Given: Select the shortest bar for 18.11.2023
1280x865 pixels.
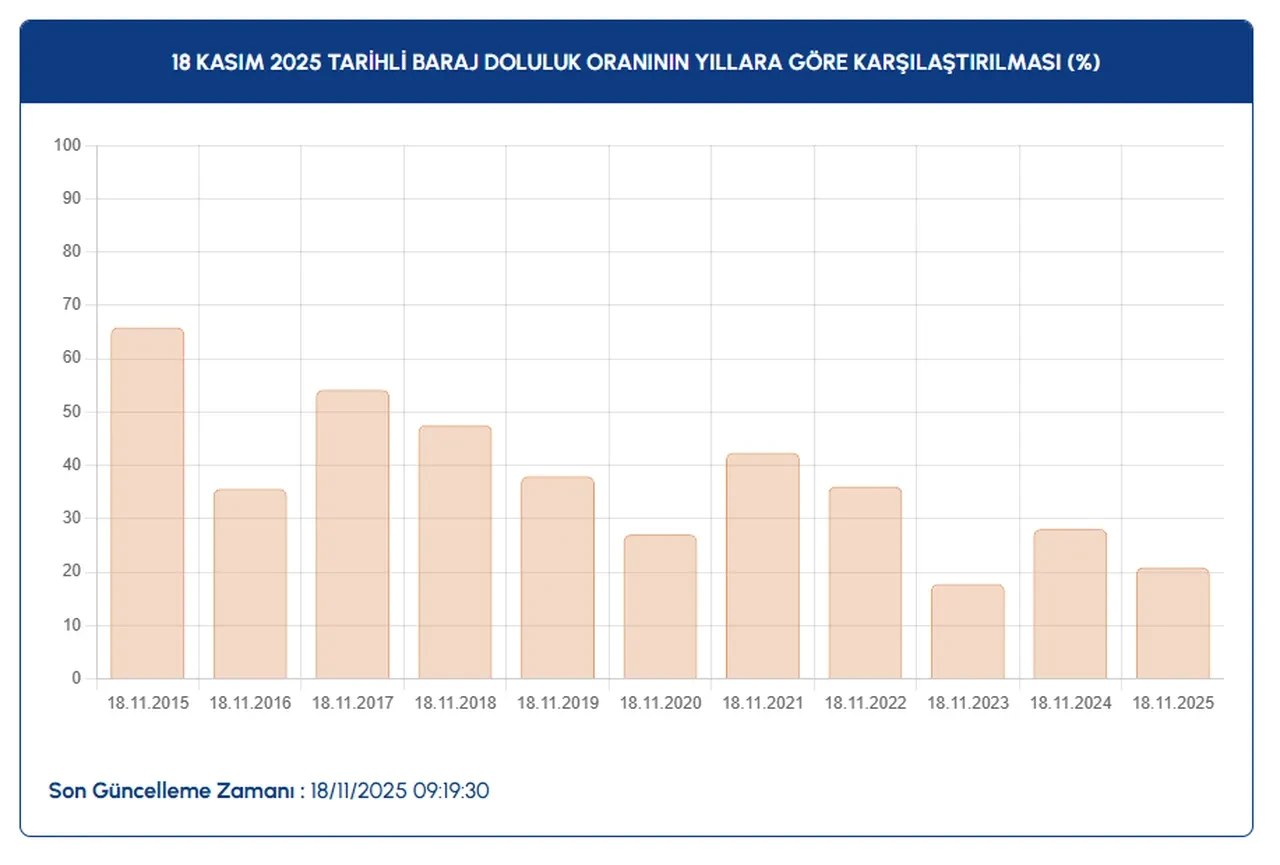Looking at the screenshot, I should (x=968, y=630).
